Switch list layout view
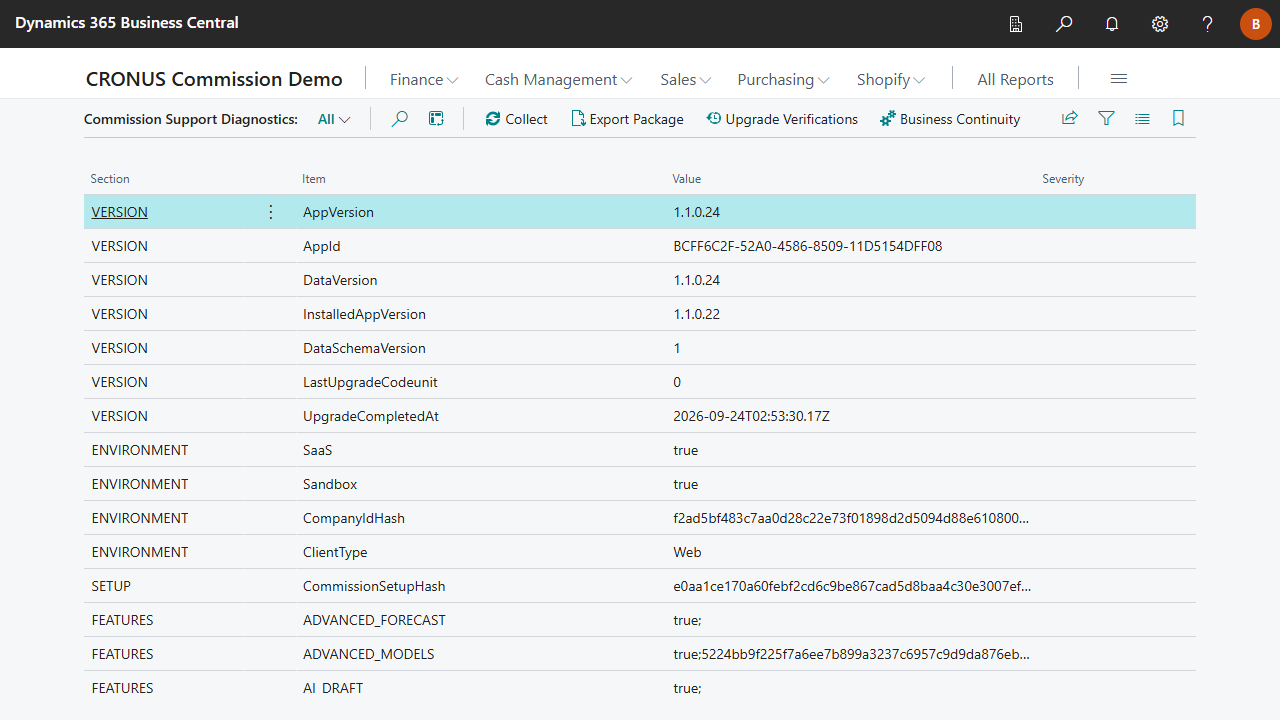Image resolution: width=1280 pixels, height=720 pixels. [1142, 119]
